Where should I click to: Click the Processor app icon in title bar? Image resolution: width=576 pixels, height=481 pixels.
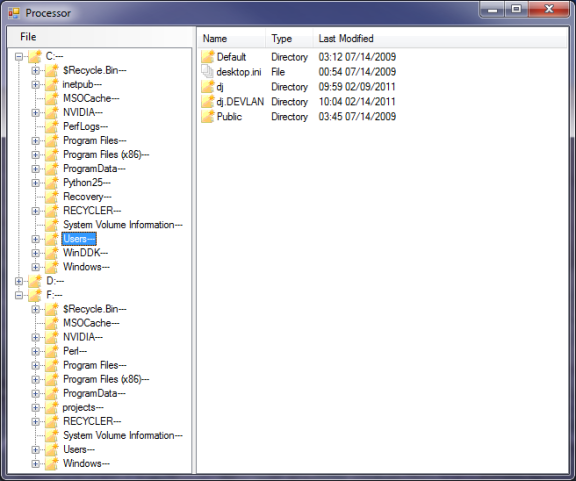pyautogui.click(x=14, y=13)
